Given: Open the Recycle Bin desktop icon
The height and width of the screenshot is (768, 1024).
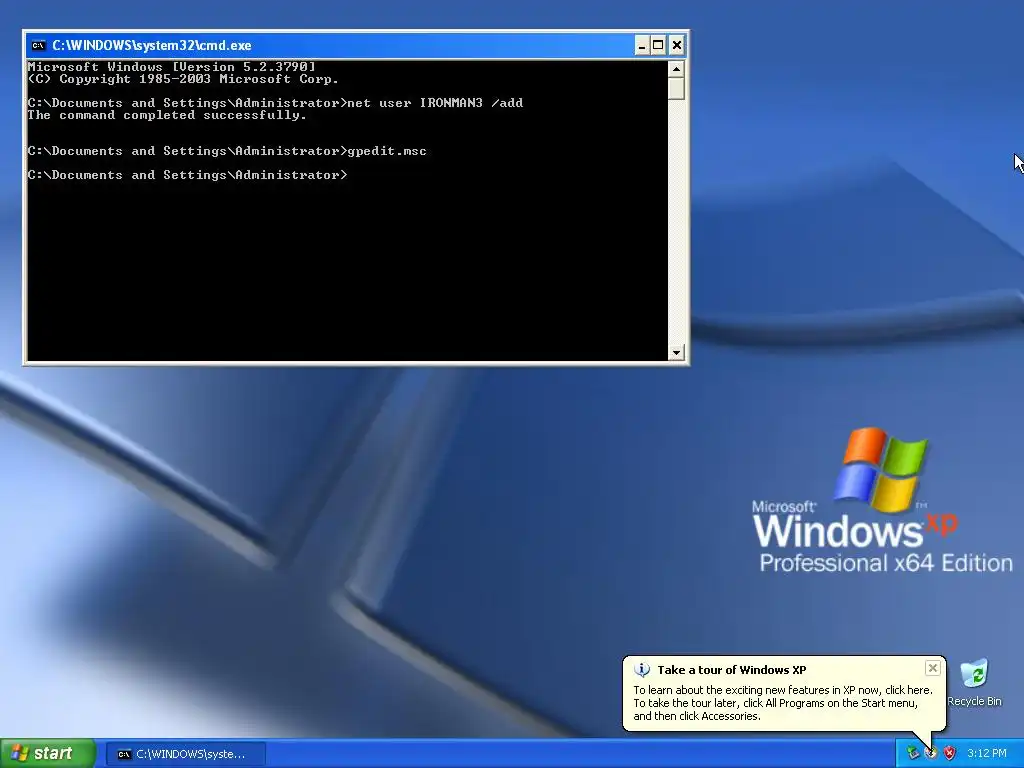Looking at the screenshot, I should coord(974,683).
